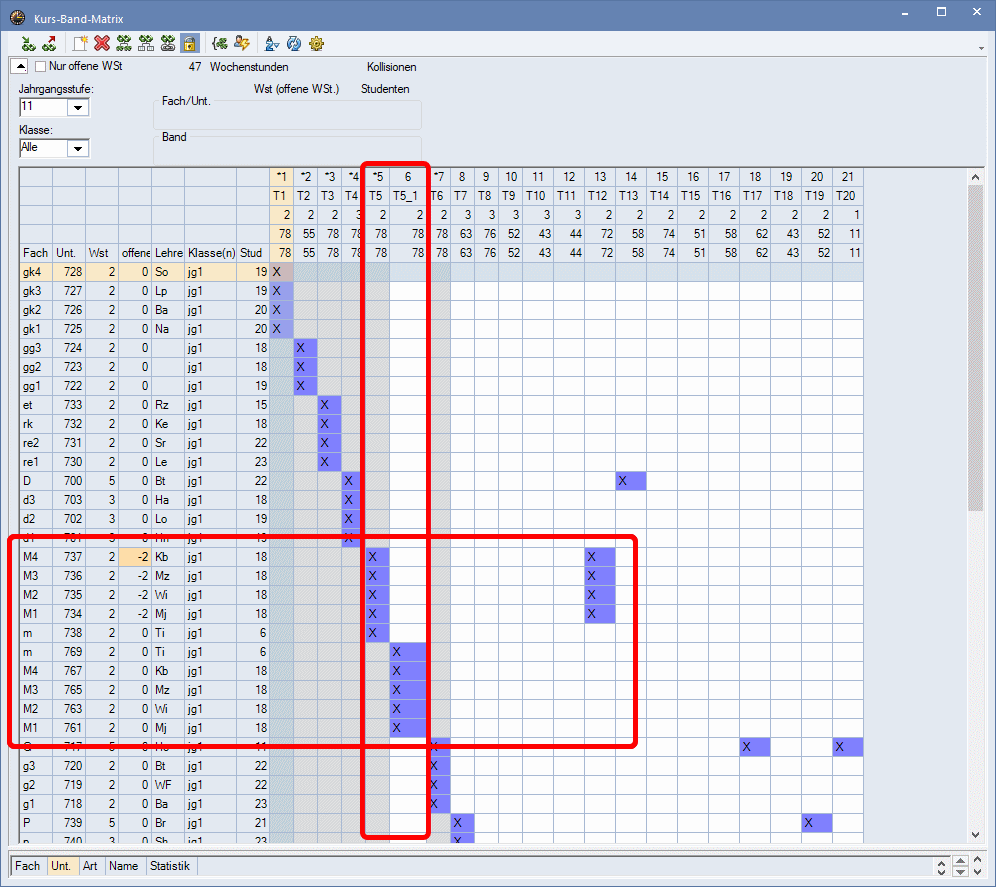This screenshot has width=996, height=887.
Task: Open settings with the gear icon
Action: click(x=317, y=43)
